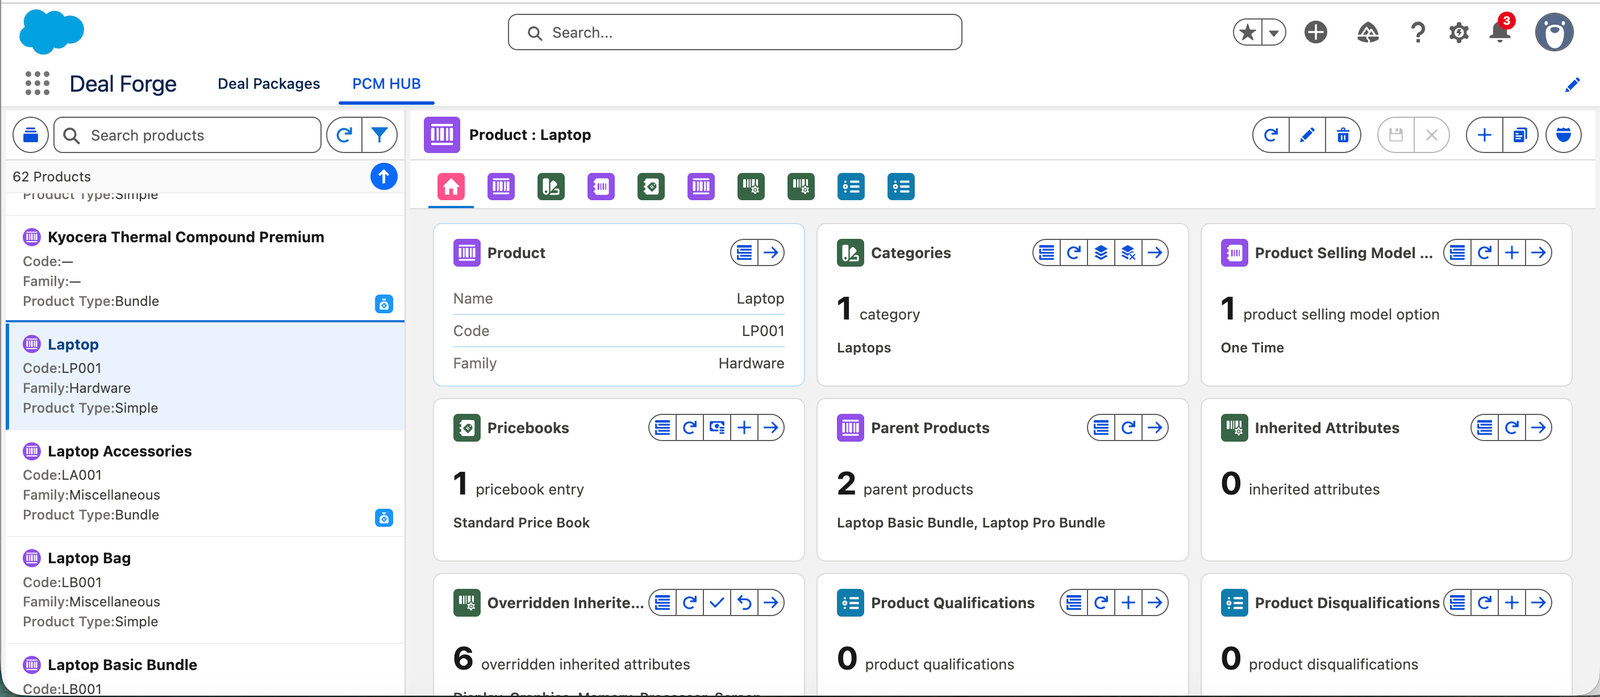Click bundle icon on Kyocera Thermal Compound row

pos(384,304)
